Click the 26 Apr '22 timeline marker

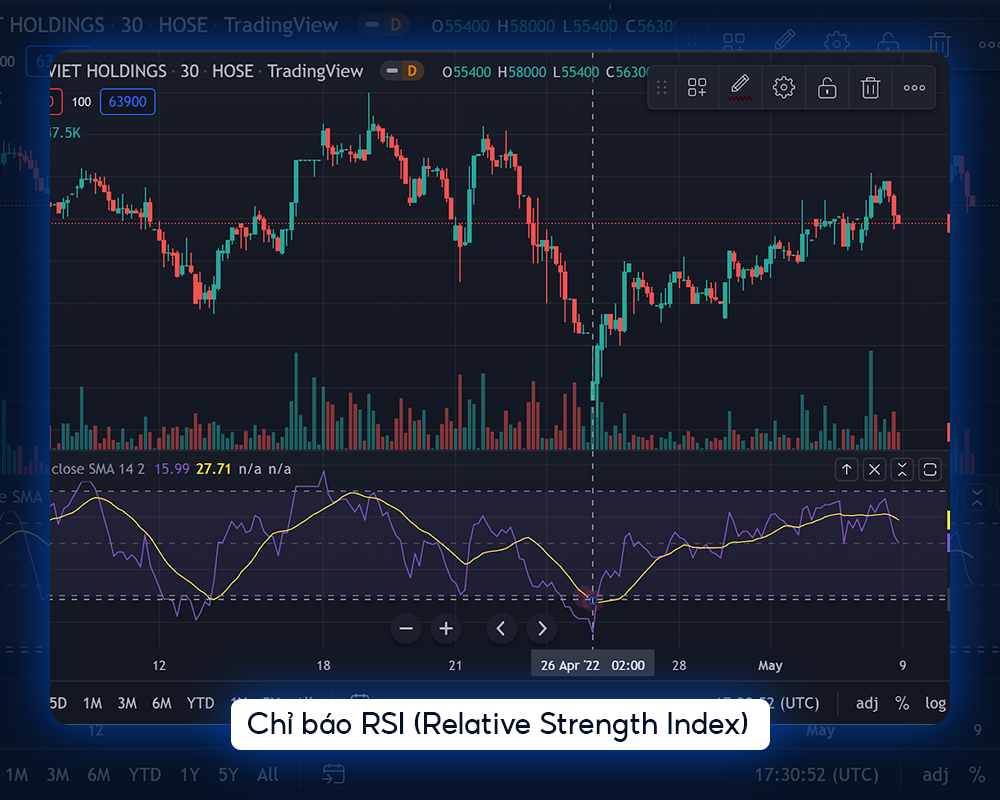pyautogui.click(x=592, y=663)
